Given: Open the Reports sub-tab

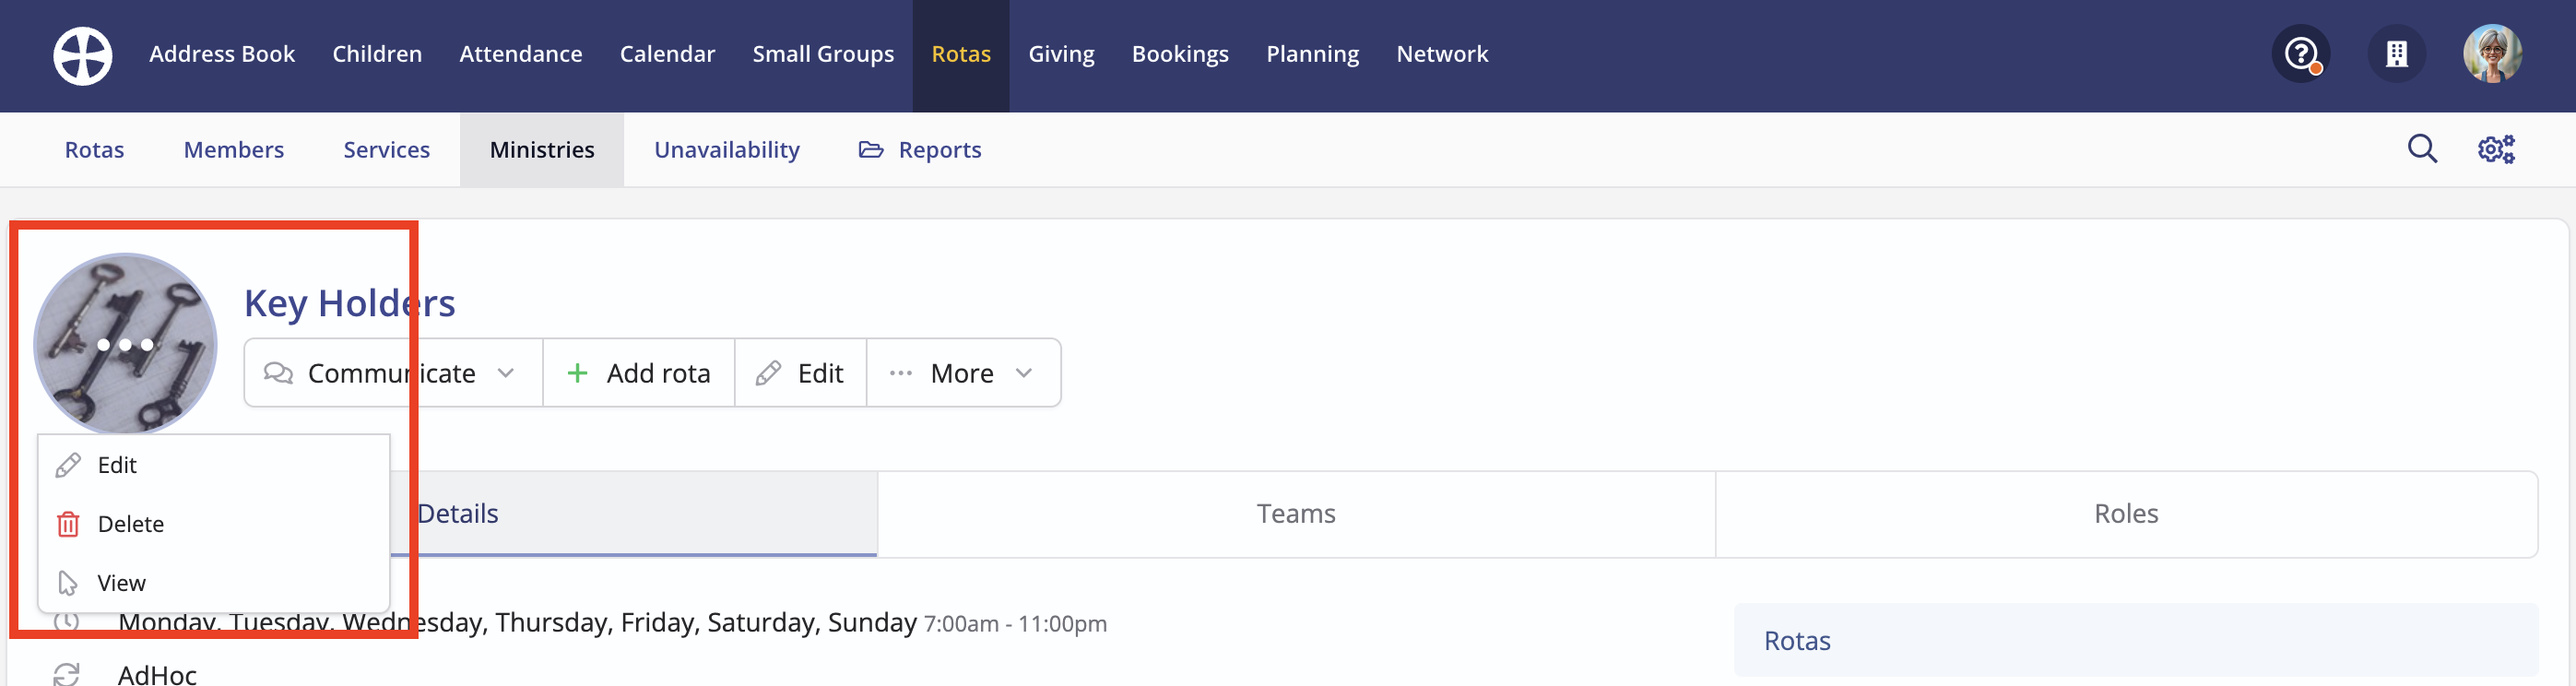Looking at the screenshot, I should [920, 150].
